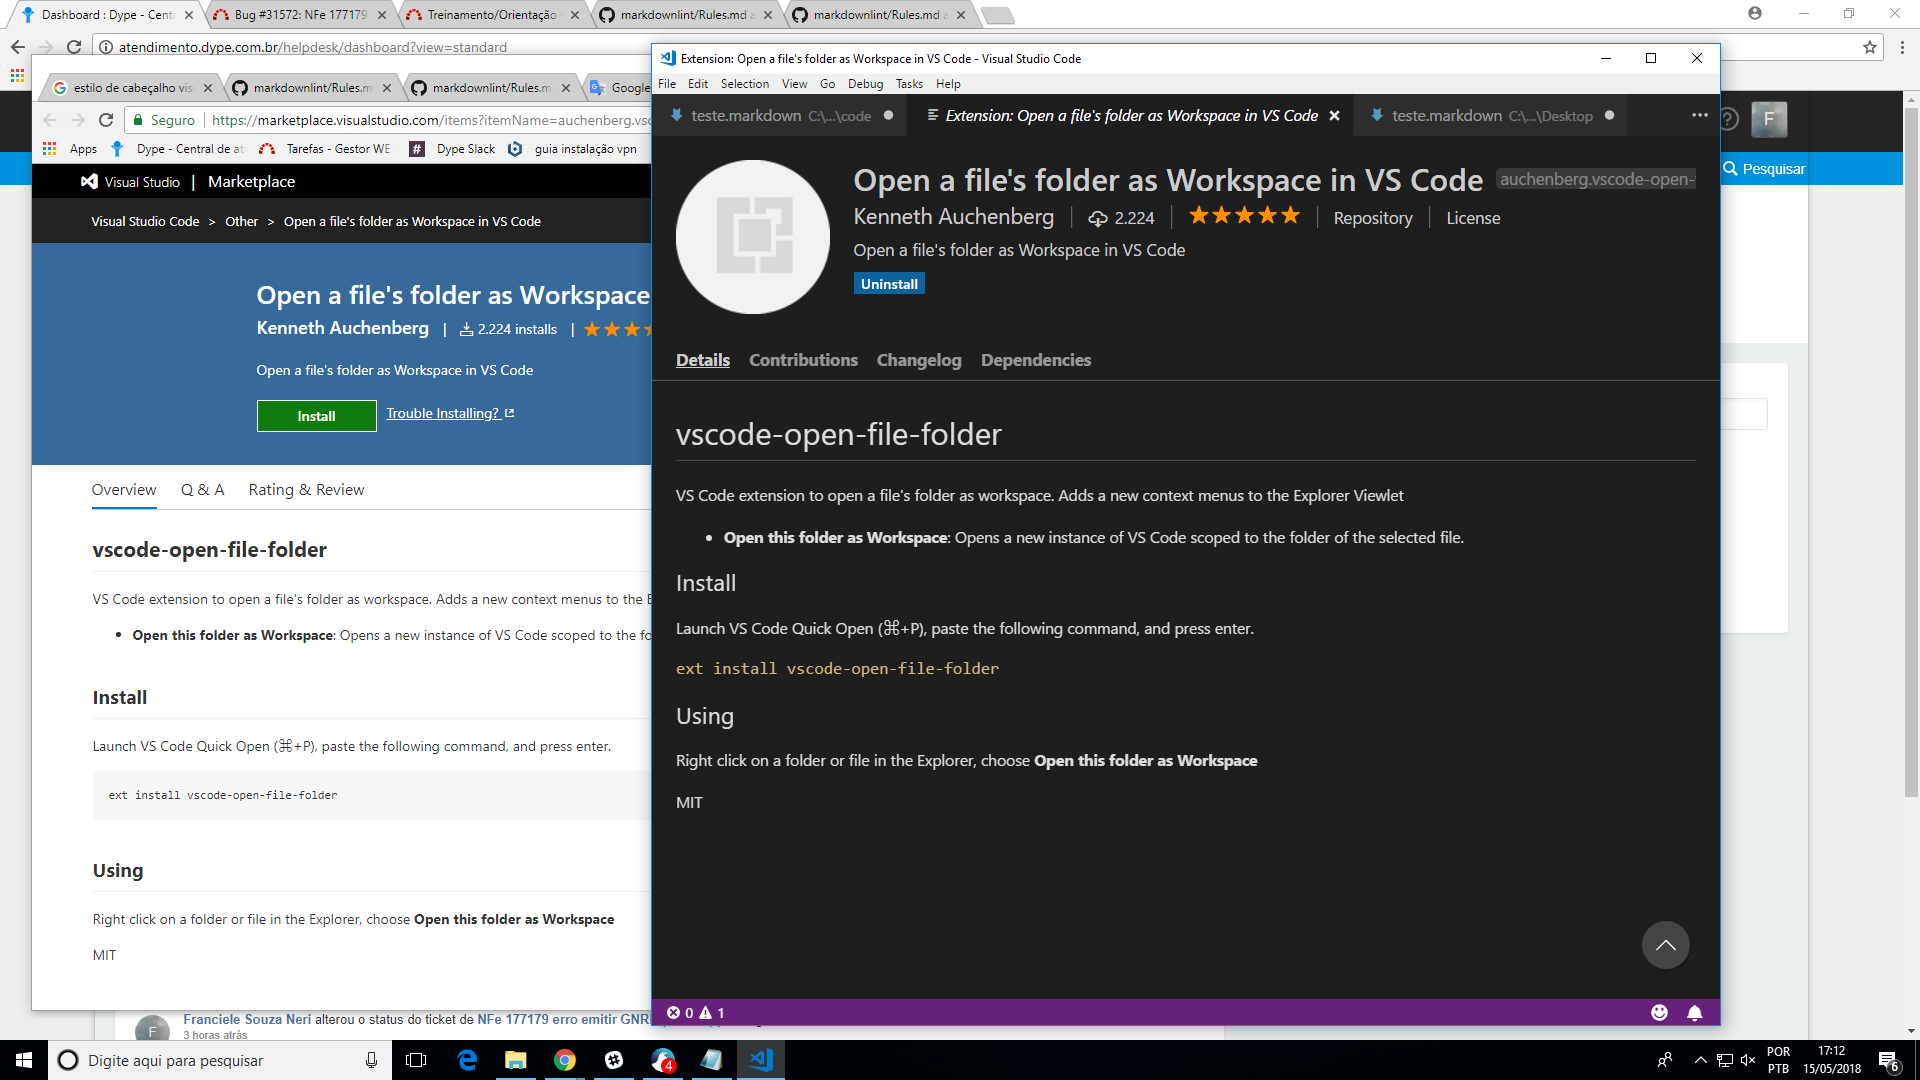The width and height of the screenshot is (1920, 1080).
Task: Click the Pesquisar search button
Action: pos(1764,169)
